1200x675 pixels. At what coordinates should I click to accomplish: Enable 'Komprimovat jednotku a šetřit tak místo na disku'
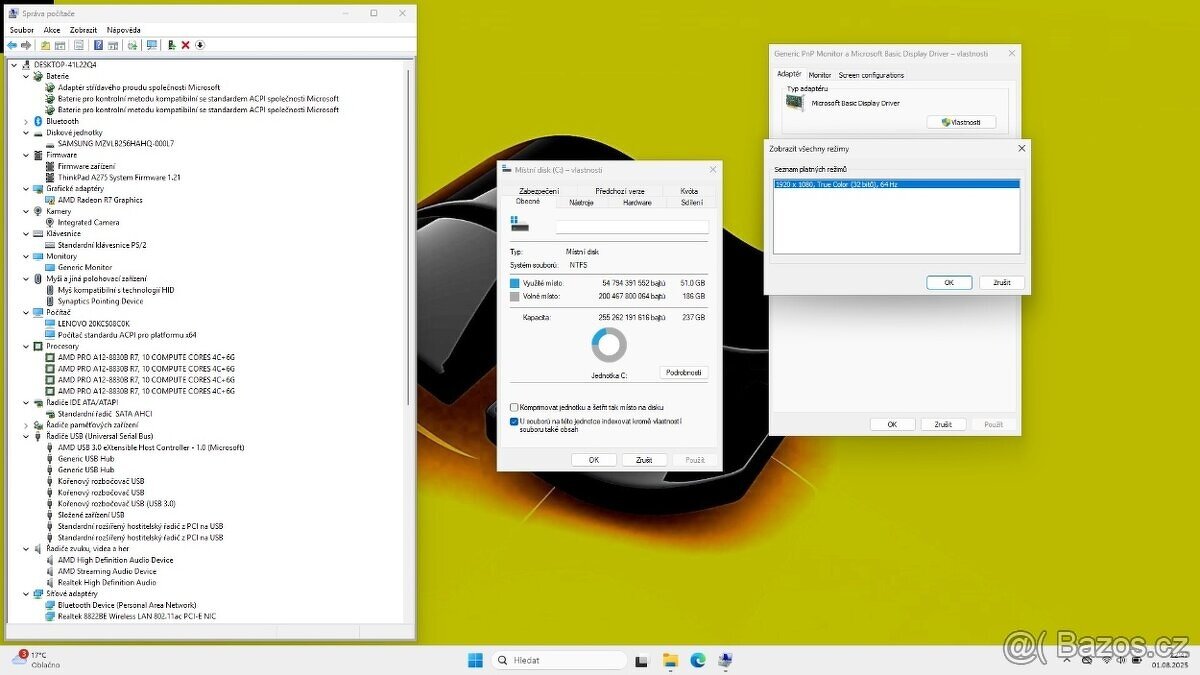tap(514, 406)
